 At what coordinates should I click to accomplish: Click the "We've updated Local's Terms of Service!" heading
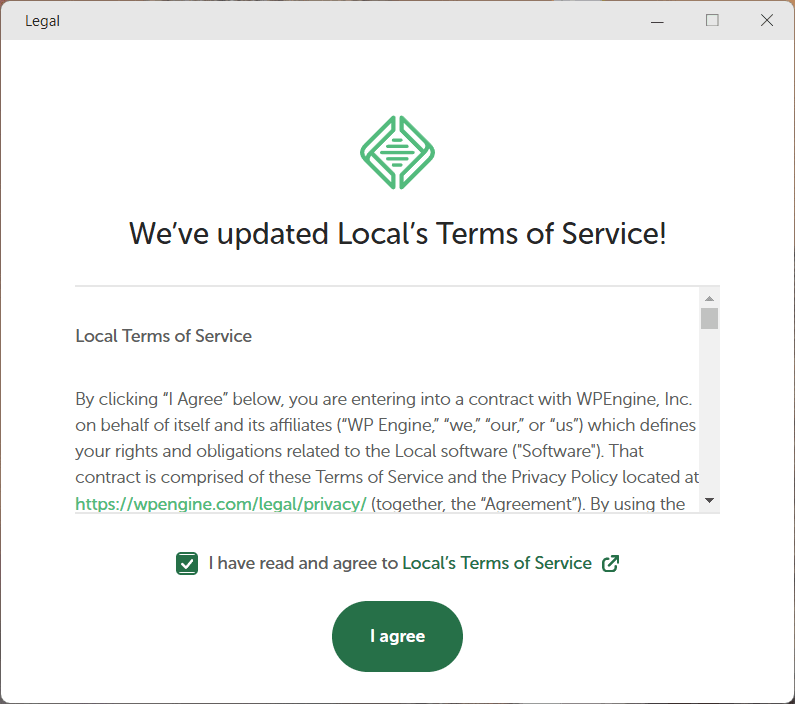[x=397, y=234]
